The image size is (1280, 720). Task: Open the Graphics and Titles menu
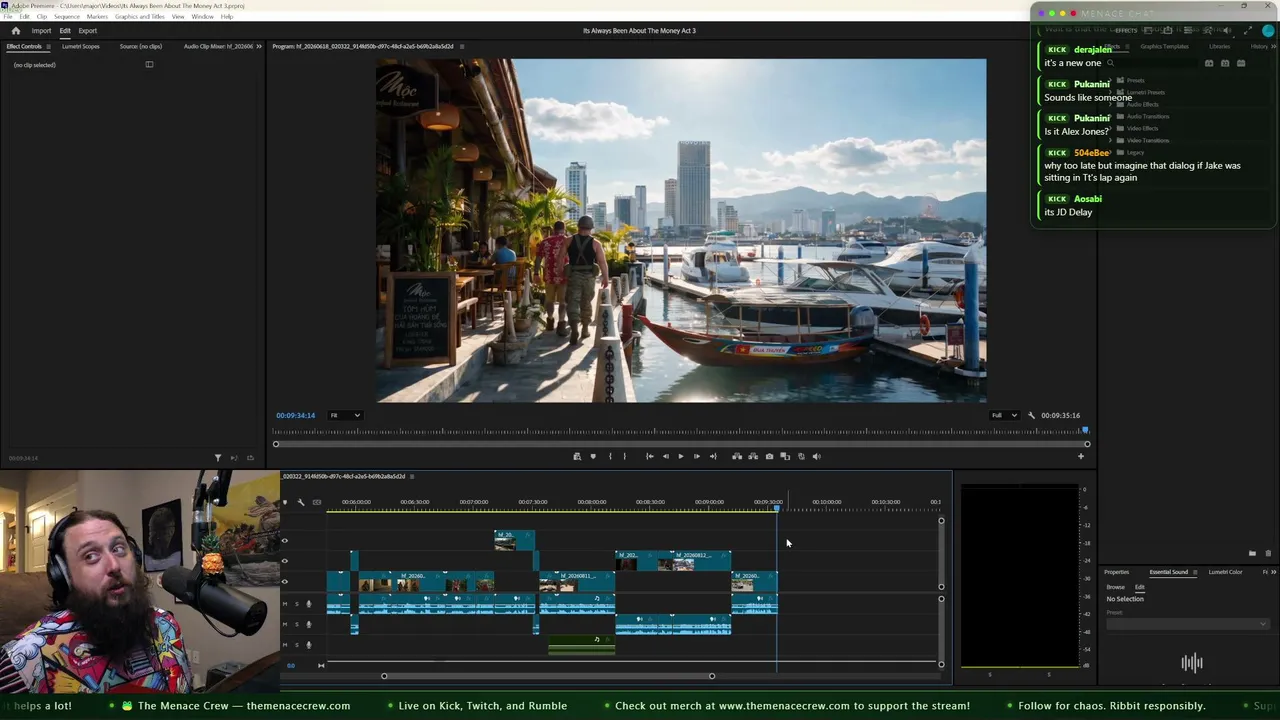pos(140,17)
